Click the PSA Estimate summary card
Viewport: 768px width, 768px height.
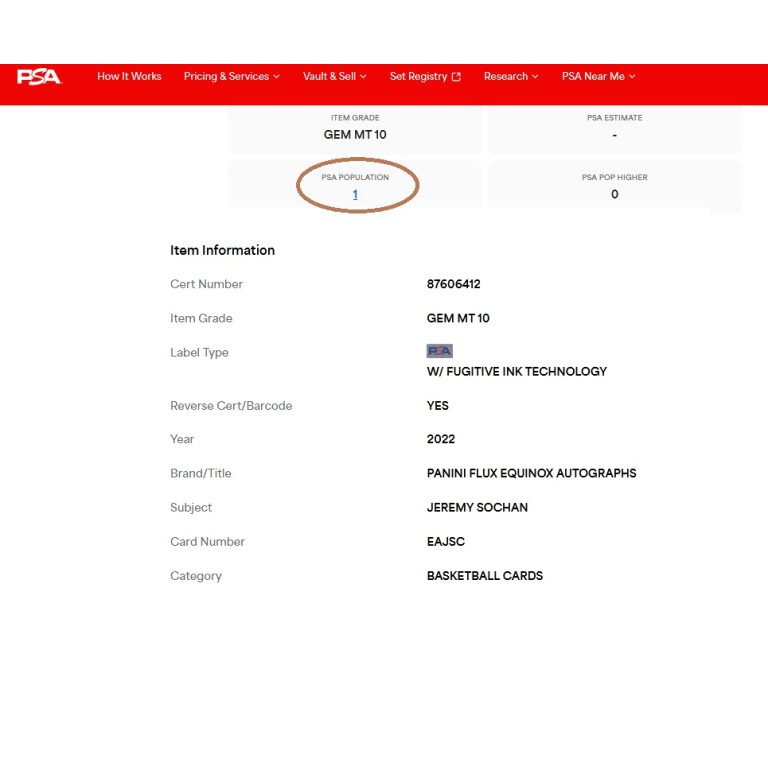pos(614,127)
